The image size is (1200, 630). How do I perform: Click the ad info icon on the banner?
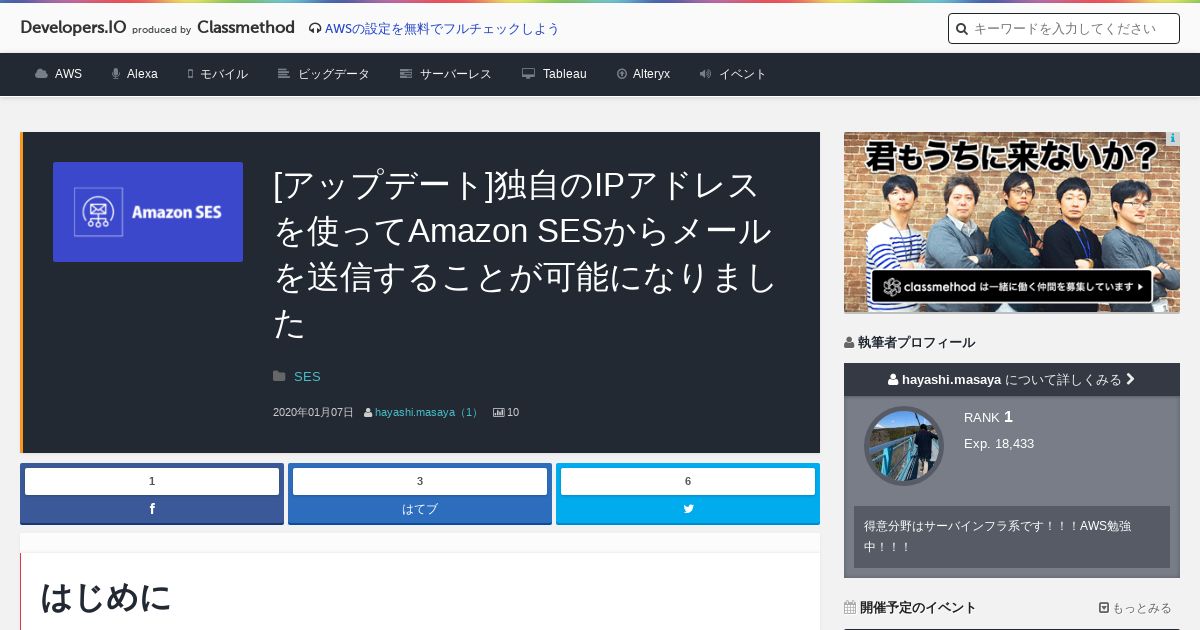[x=1173, y=138]
